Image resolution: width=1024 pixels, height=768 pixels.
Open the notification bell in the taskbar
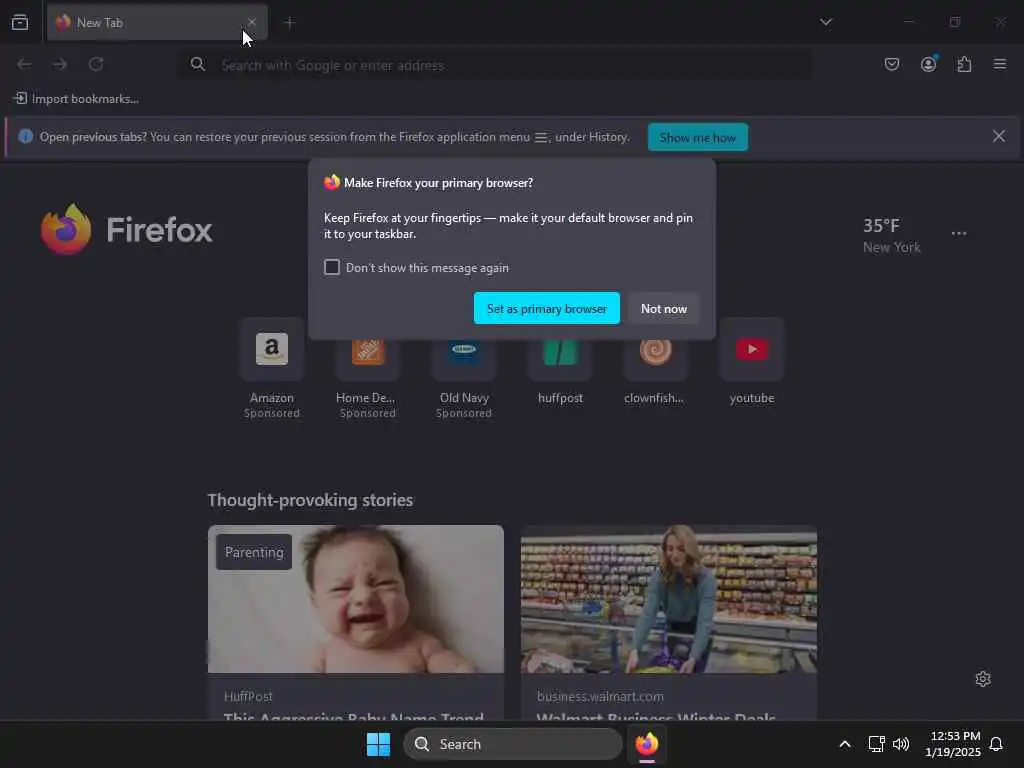coord(996,744)
